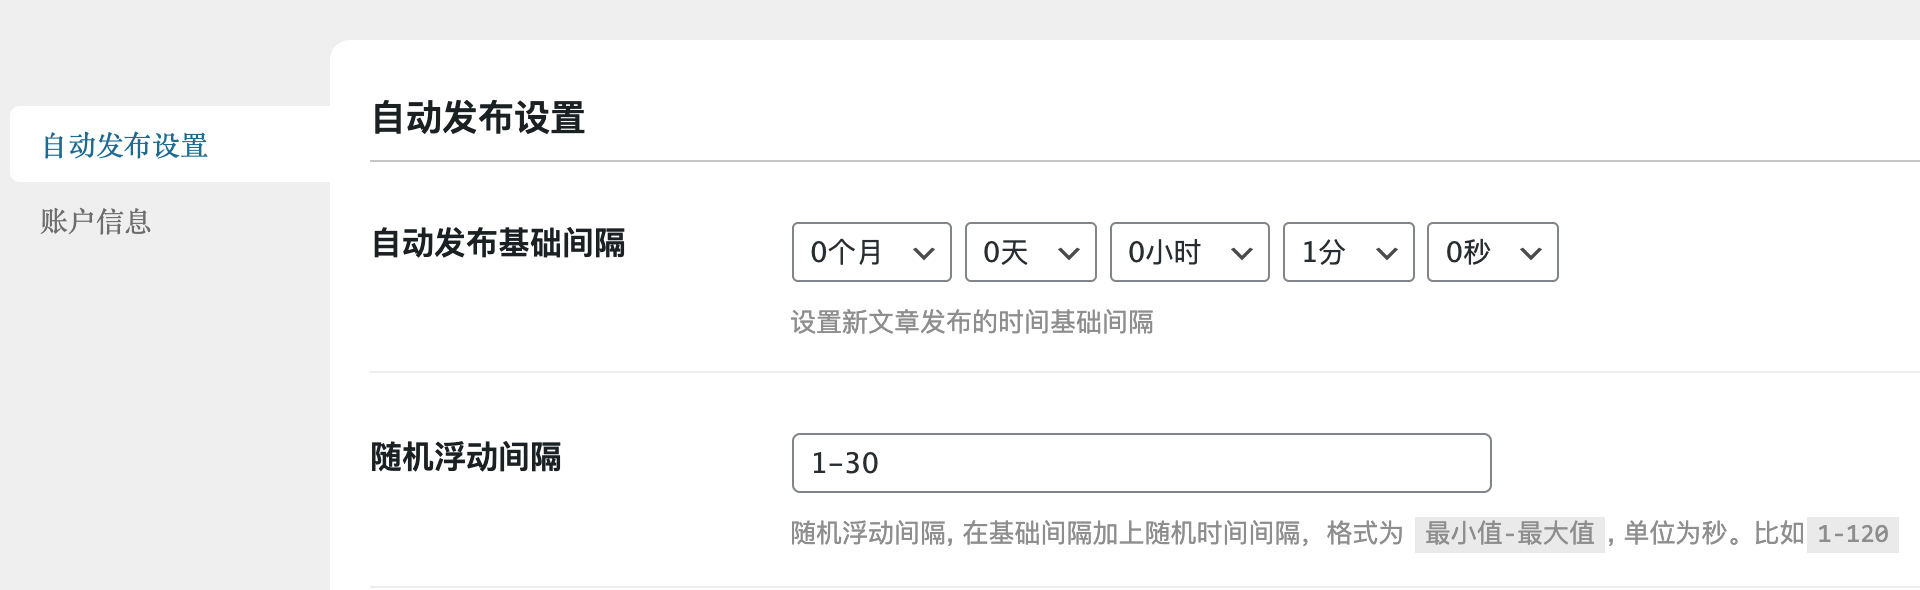
Task: Click the chevron arrow in the hours selector
Action: pos(1242,254)
